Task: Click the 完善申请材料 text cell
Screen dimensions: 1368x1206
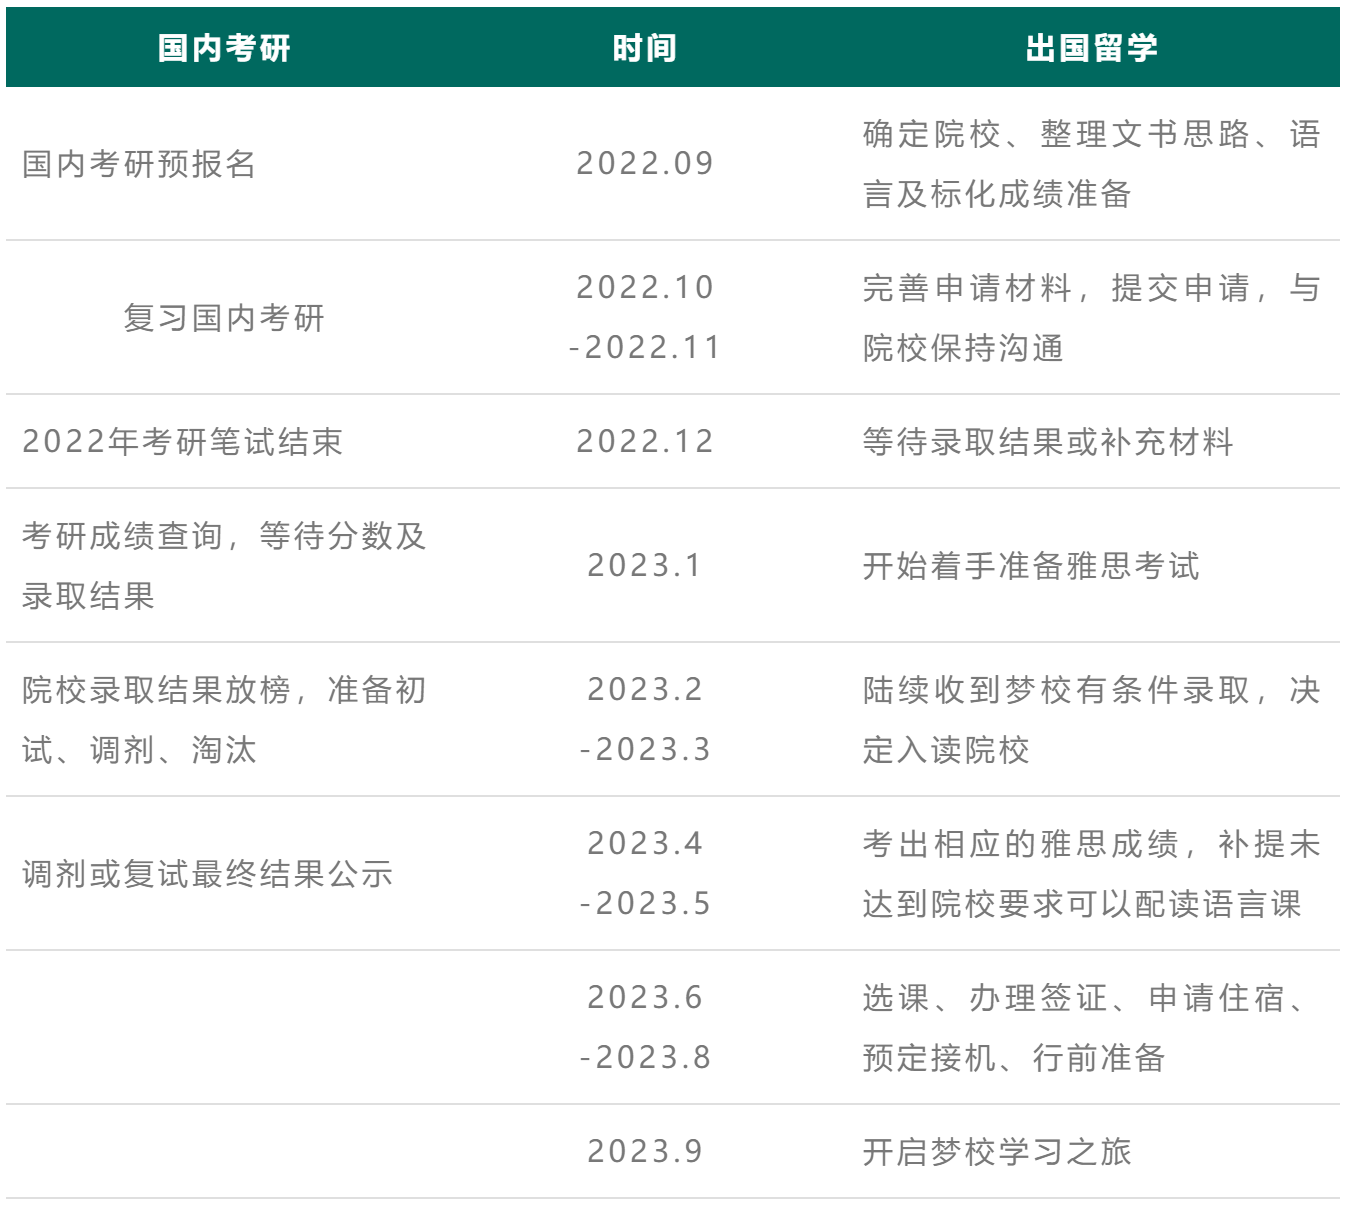Action: tap(1091, 318)
